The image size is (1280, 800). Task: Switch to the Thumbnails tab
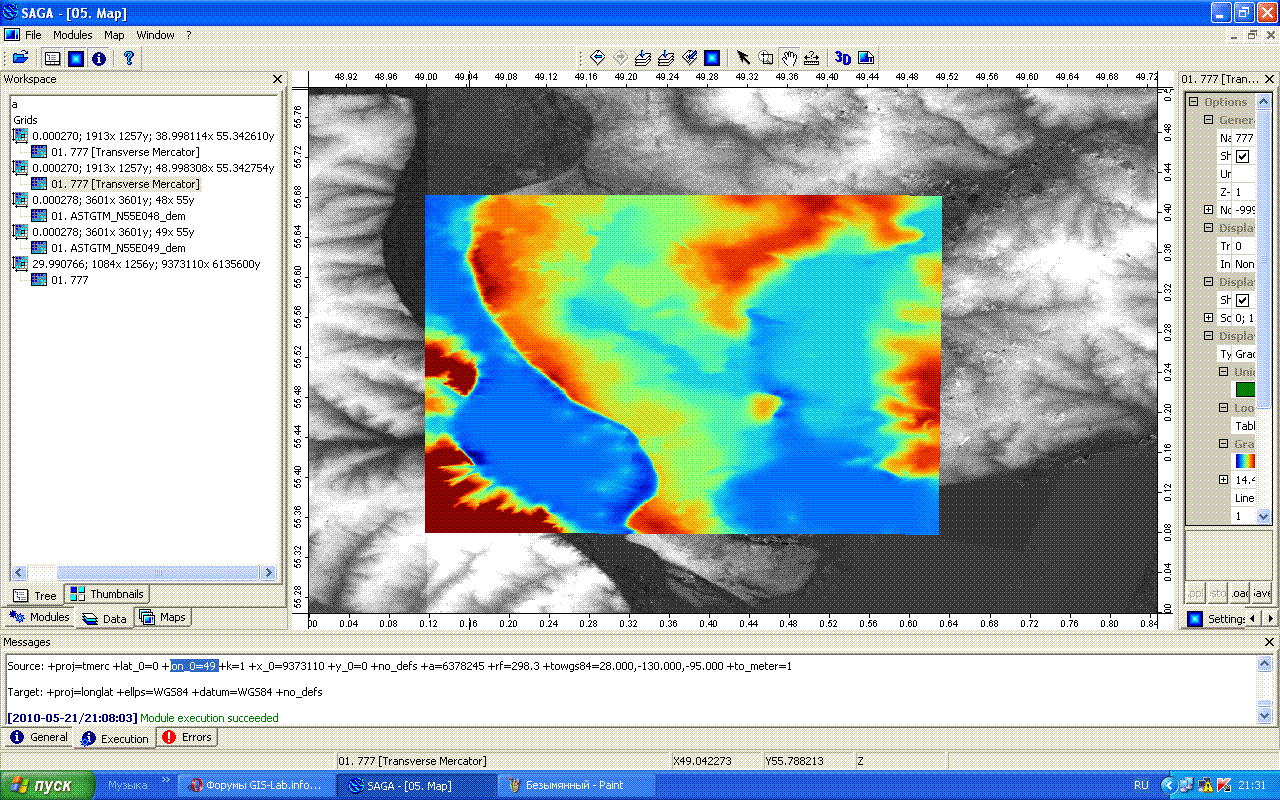(107, 594)
